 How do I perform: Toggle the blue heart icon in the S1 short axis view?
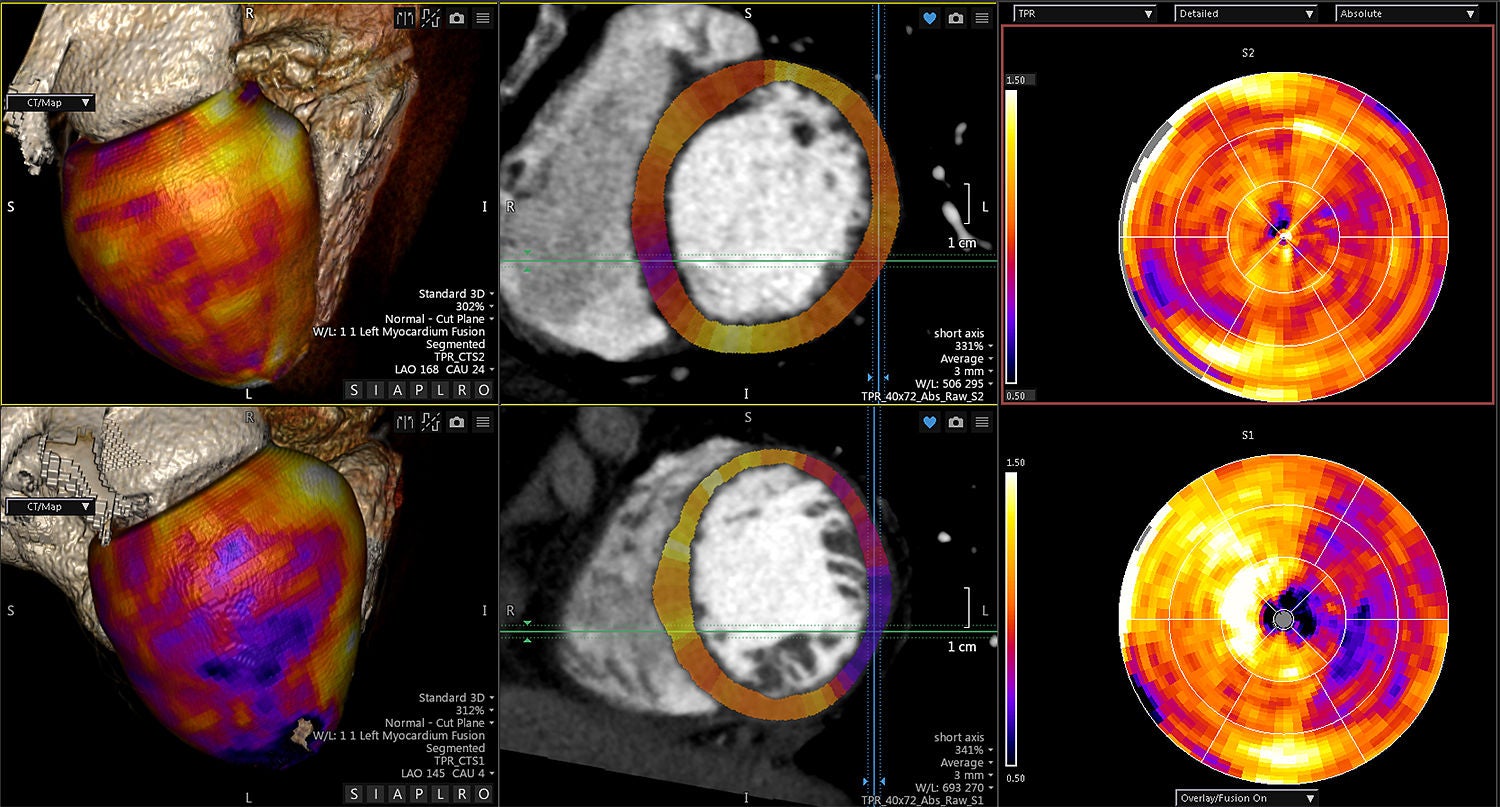(x=930, y=422)
